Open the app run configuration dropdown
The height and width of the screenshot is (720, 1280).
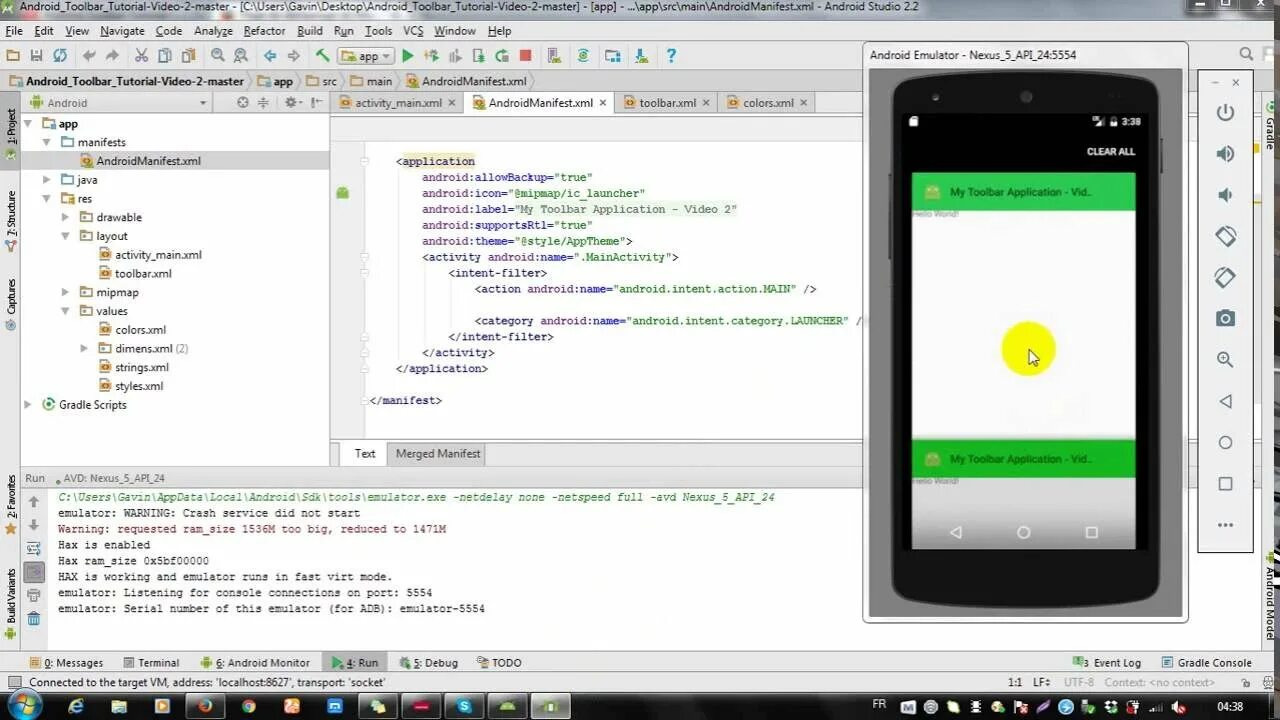366,56
